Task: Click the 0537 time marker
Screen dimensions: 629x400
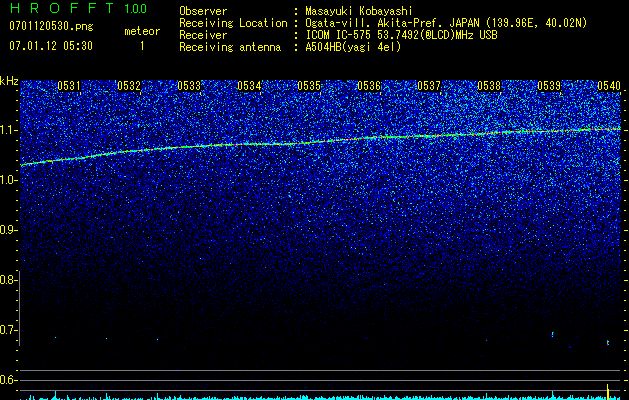Action: coord(429,85)
